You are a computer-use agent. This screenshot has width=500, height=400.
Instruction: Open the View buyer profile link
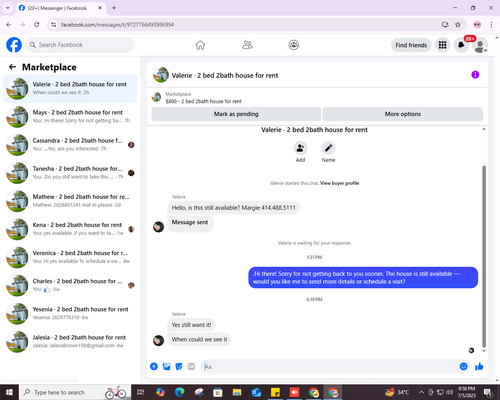[339, 183]
